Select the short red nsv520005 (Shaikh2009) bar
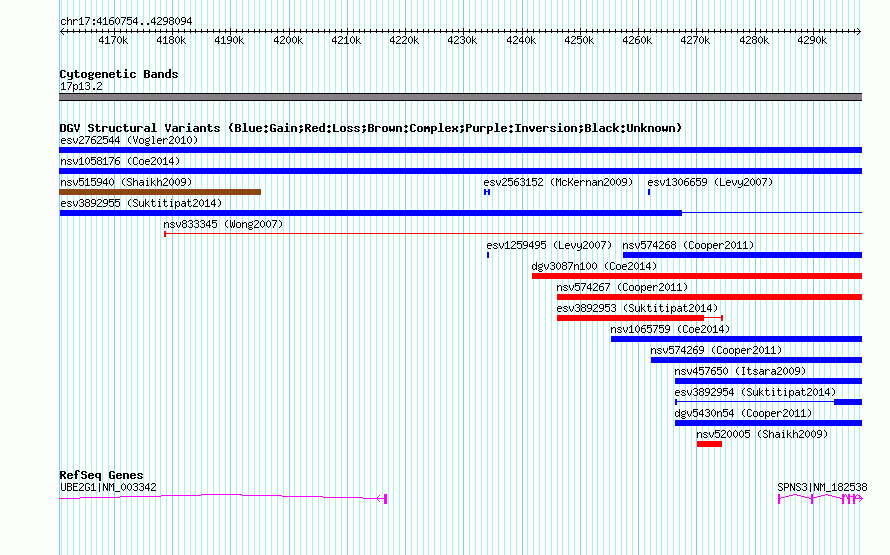 tap(710, 444)
